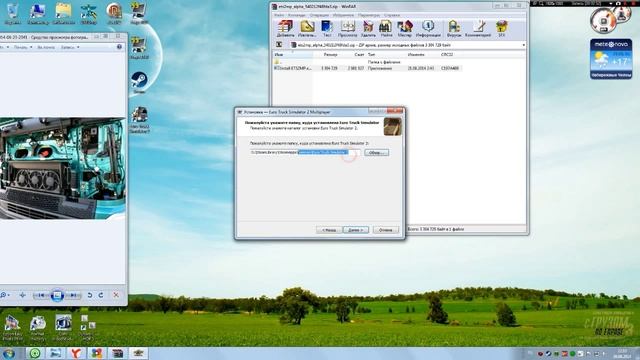Click WinRAR Wizard (Мастер) toolbar icon
The image size is (640, 360).
[404, 29]
